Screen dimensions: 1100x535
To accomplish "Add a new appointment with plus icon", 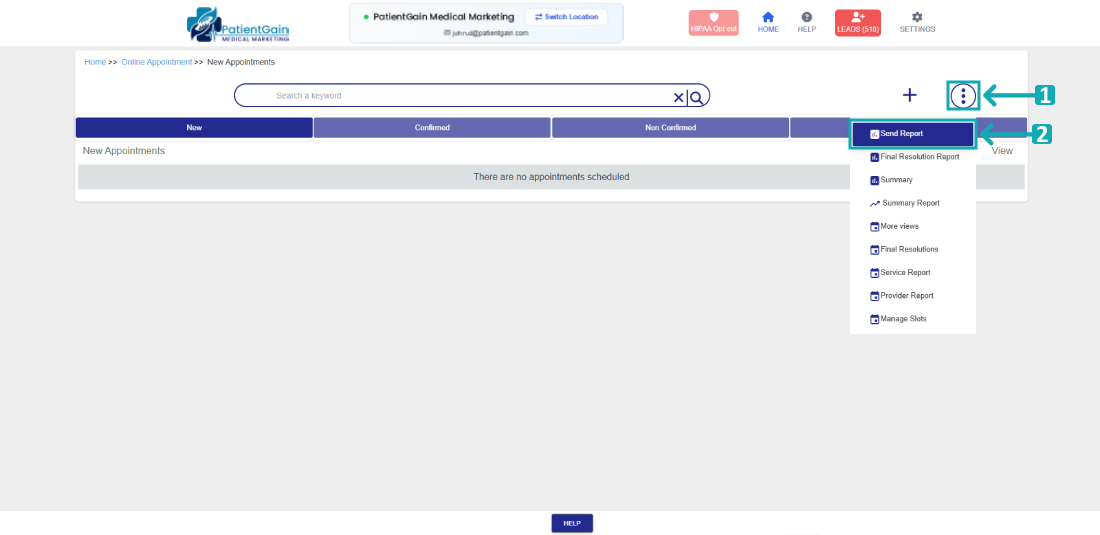I will pyautogui.click(x=909, y=95).
